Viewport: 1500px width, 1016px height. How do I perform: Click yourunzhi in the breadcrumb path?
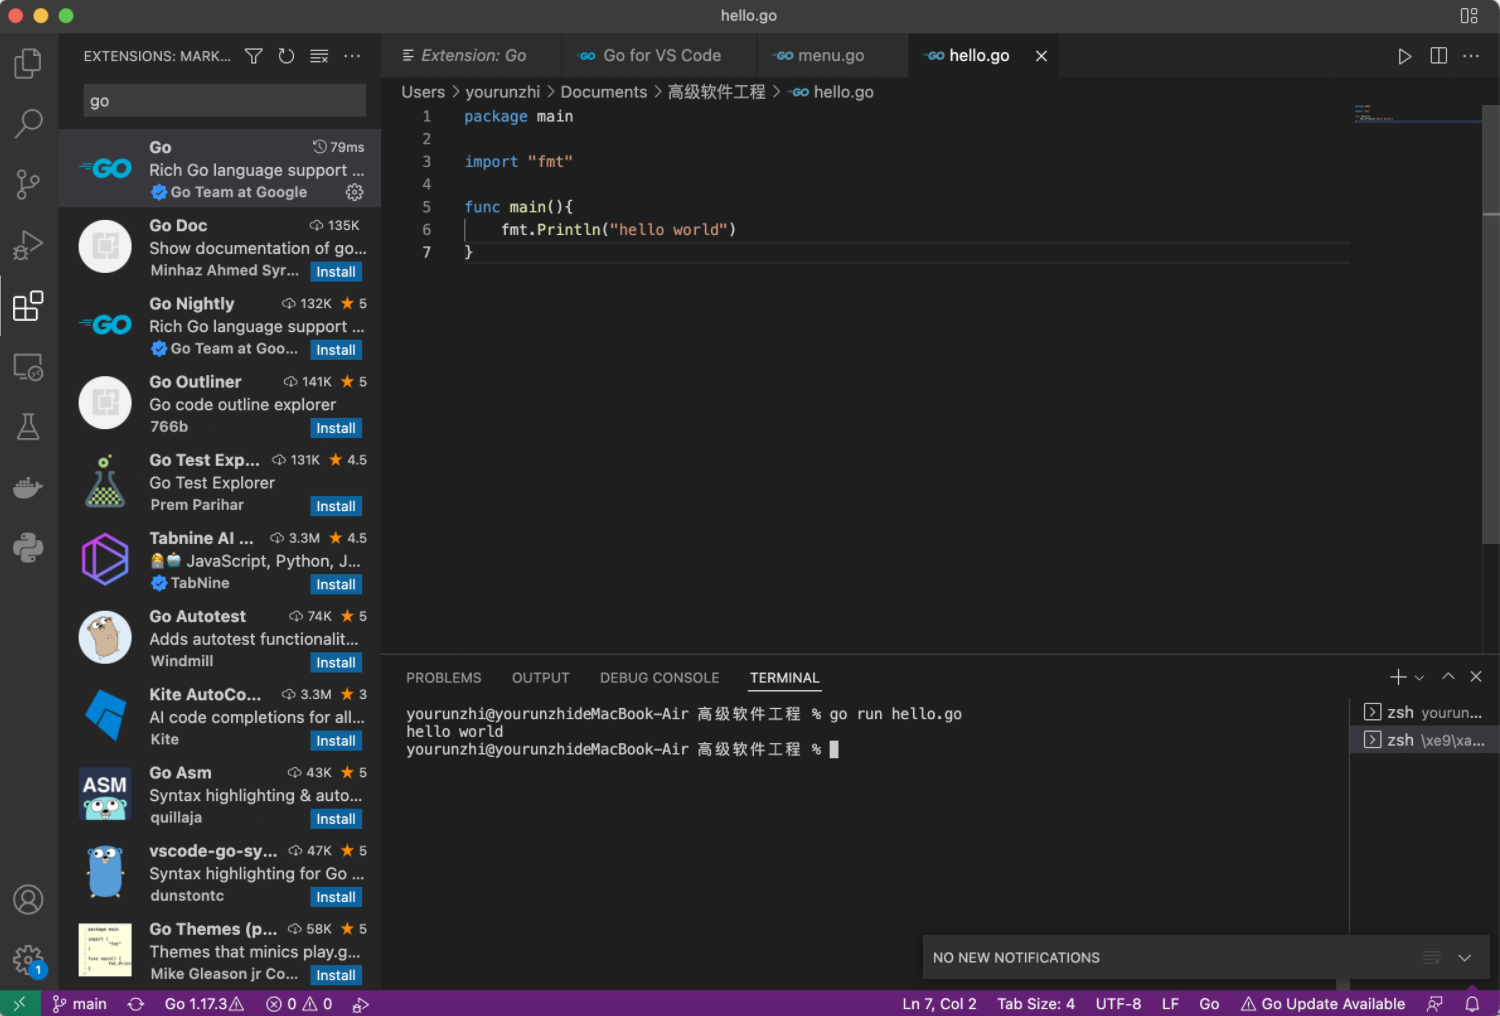(x=503, y=92)
